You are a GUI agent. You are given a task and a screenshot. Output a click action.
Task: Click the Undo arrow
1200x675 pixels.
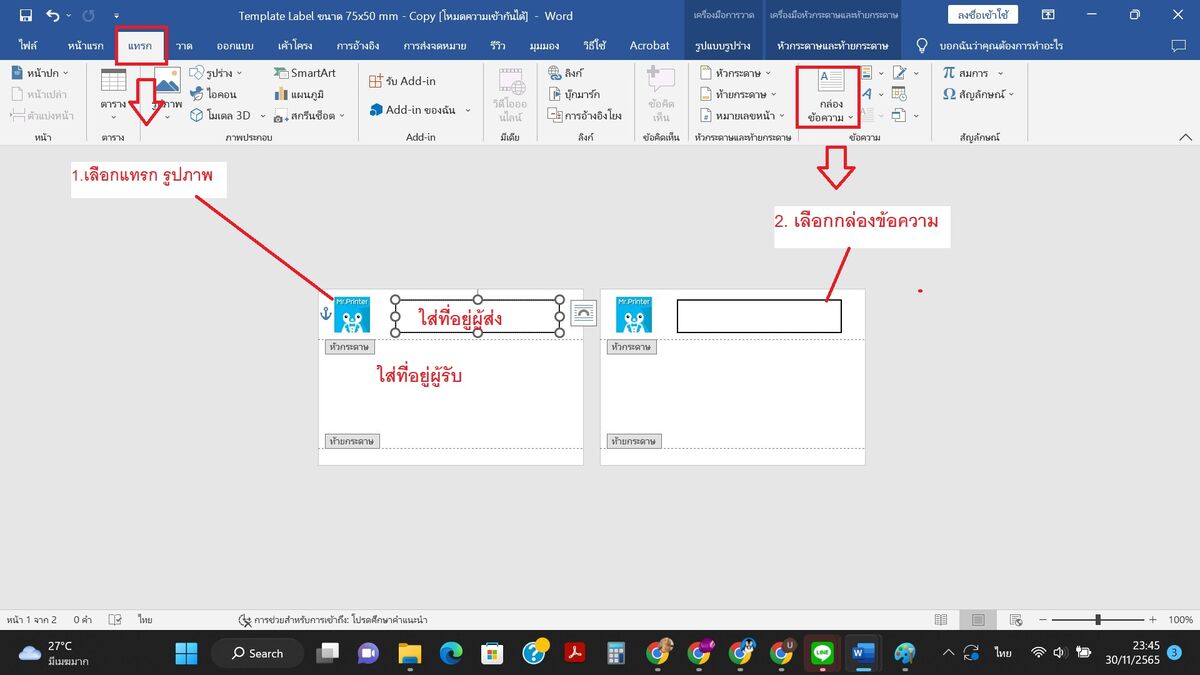53,15
